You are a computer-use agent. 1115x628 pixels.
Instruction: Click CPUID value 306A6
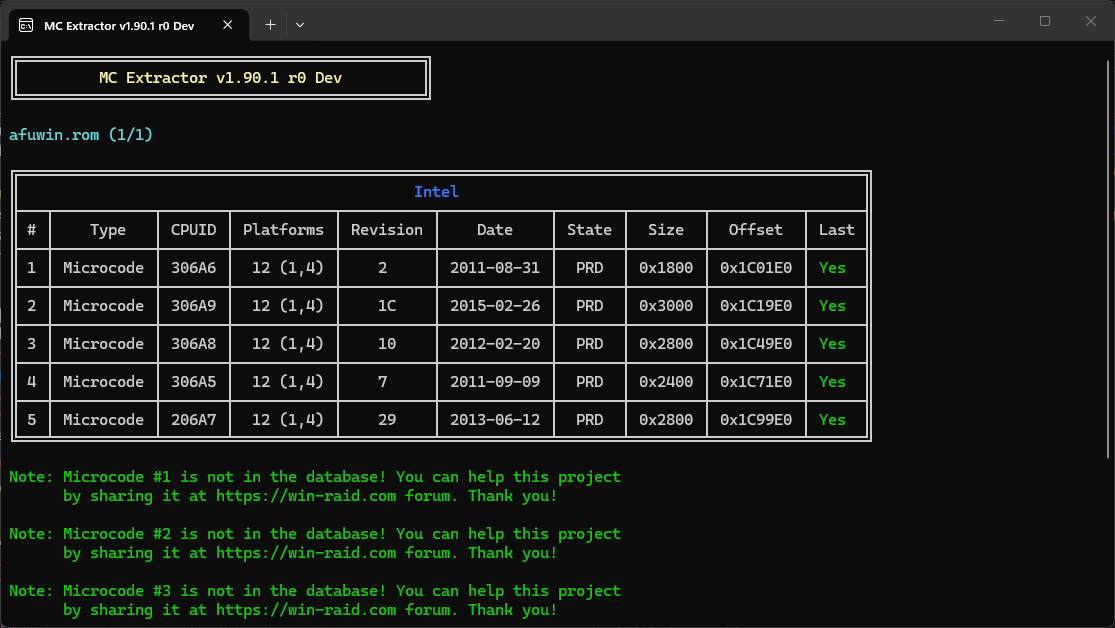(193, 267)
